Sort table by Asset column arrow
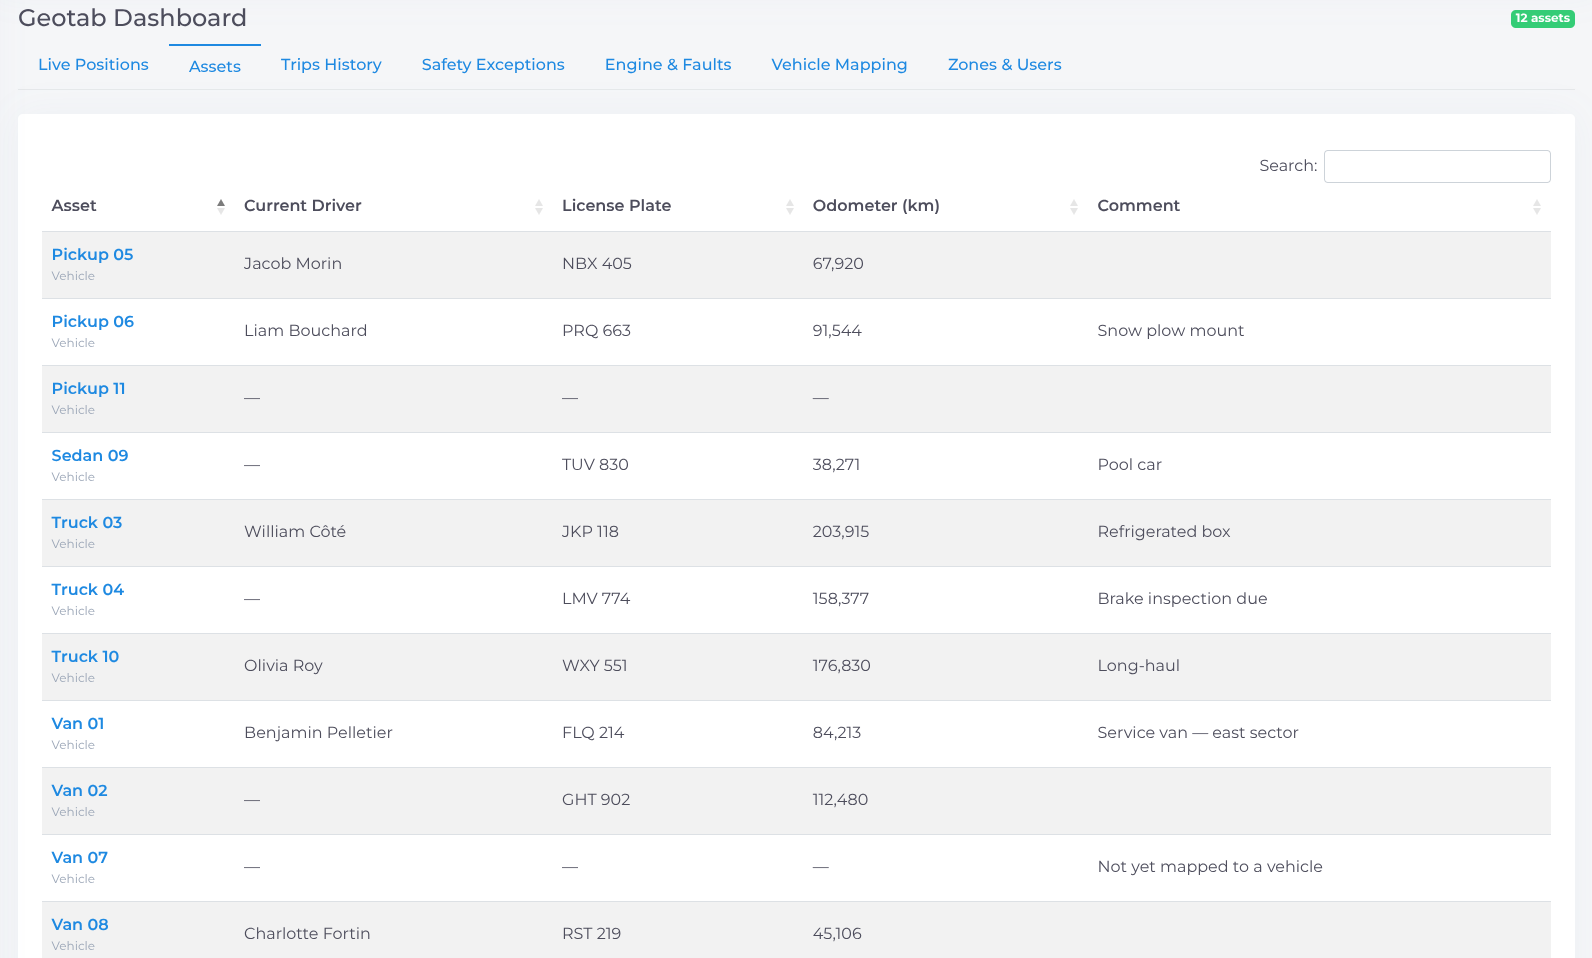 click(x=221, y=206)
